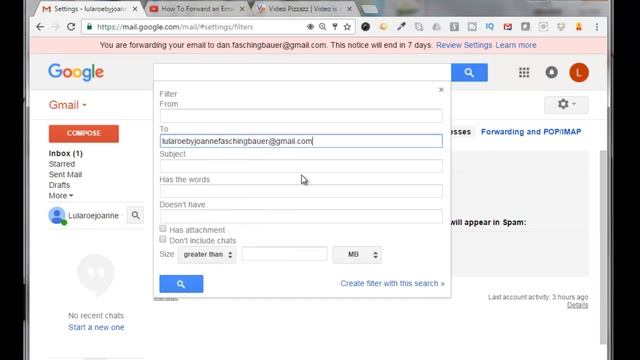640x360 pixels.
Task: Click the page vertical scrollbar
Action: 603,247
